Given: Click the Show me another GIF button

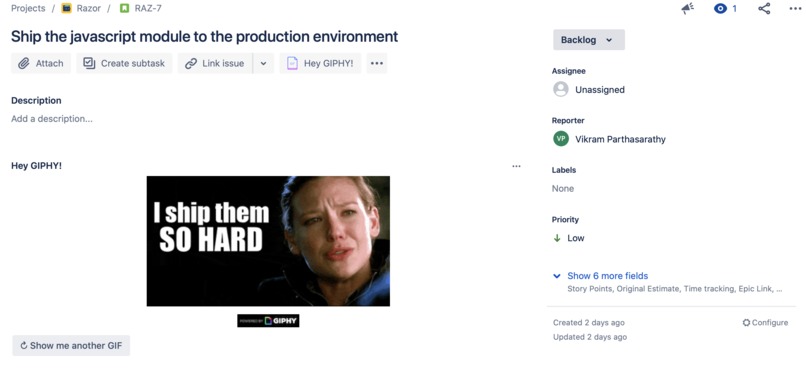Looking at the screenshot, I should [x=71, y=345].
